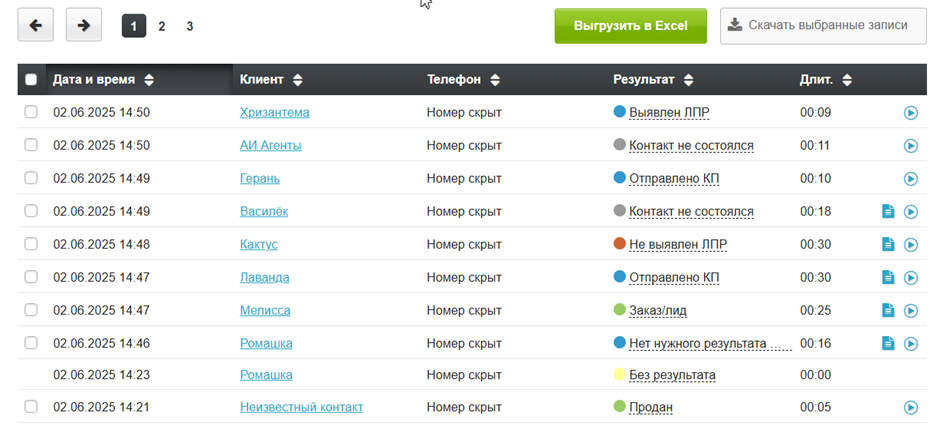The image size is (940, 429).
Task: Open the document icon for Кактус
Action: [x=887, y=245]
